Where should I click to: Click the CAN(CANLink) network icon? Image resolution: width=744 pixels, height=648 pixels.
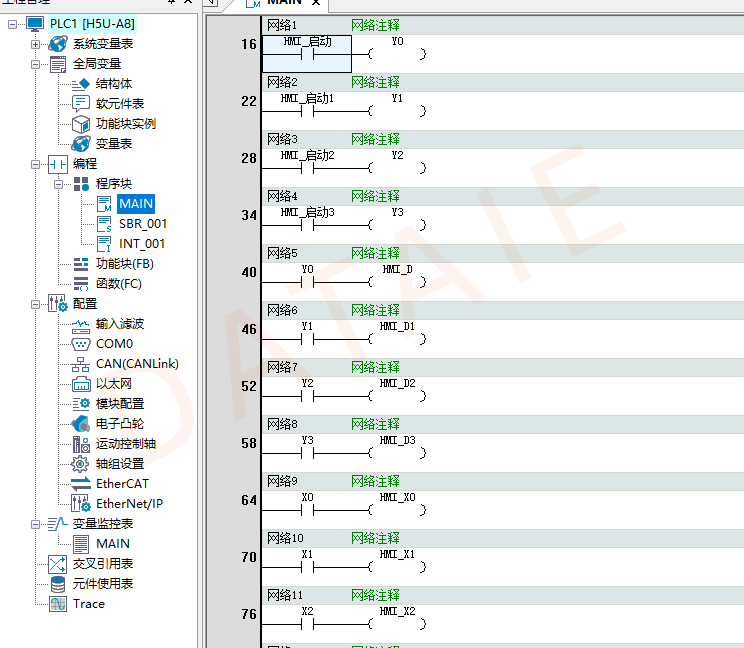(81, 364)
